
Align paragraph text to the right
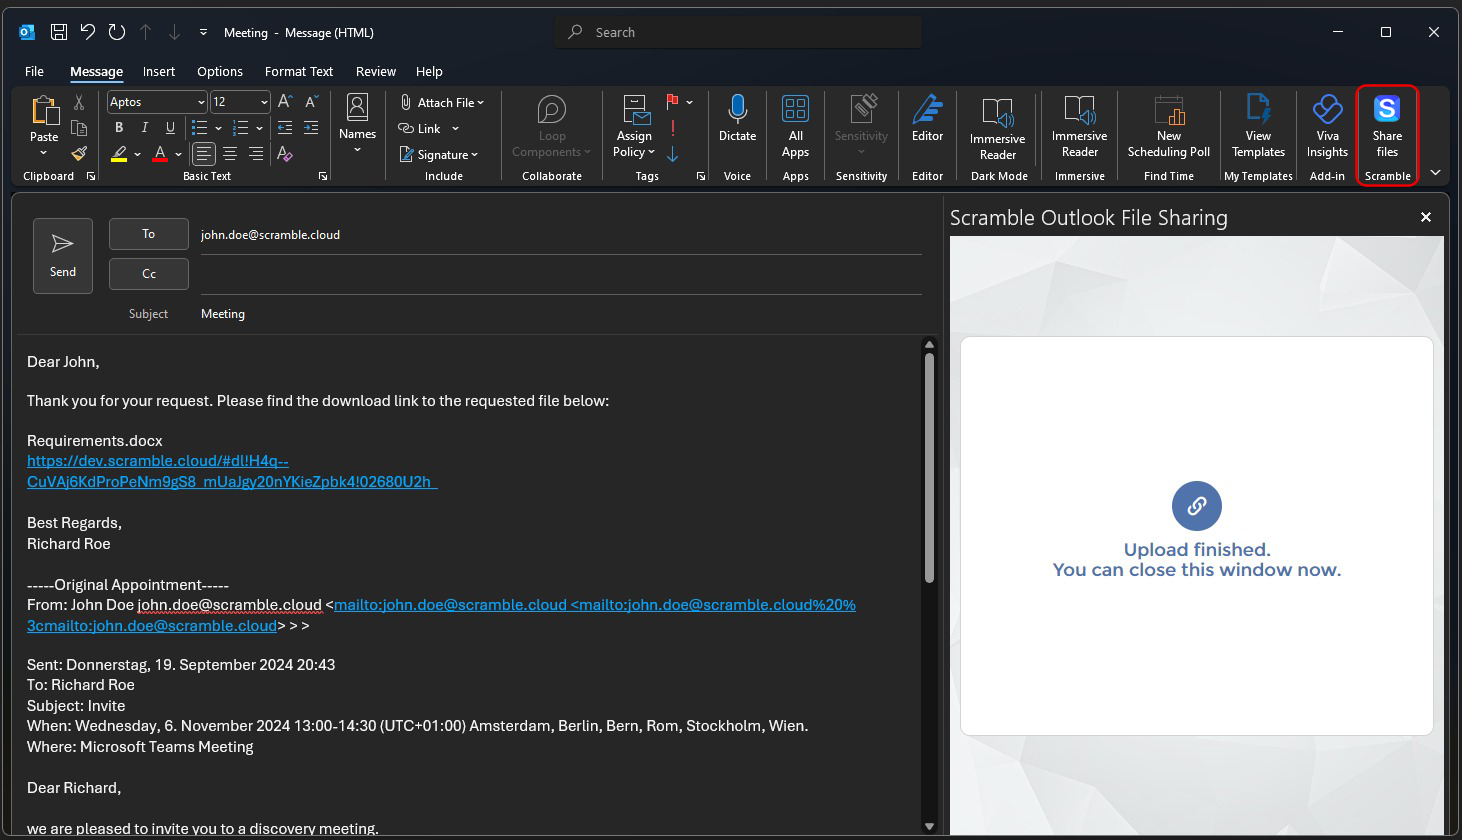click(x=256, y=154)
